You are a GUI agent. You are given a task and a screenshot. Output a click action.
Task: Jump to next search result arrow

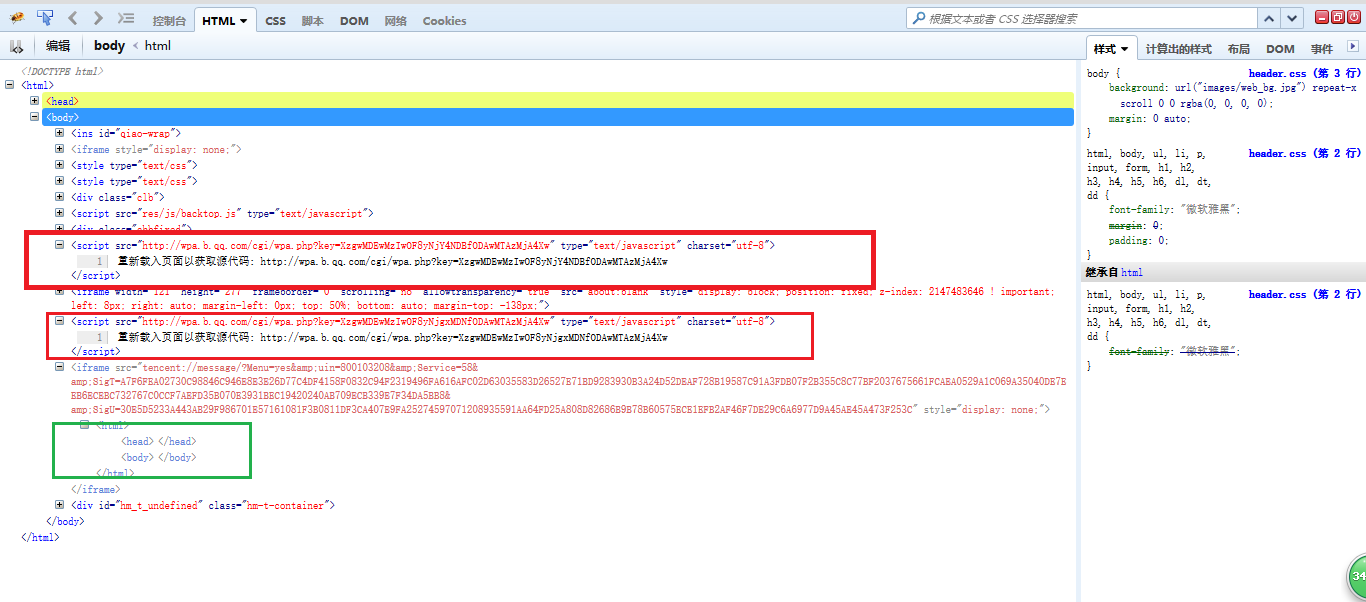click(1293, 18)
